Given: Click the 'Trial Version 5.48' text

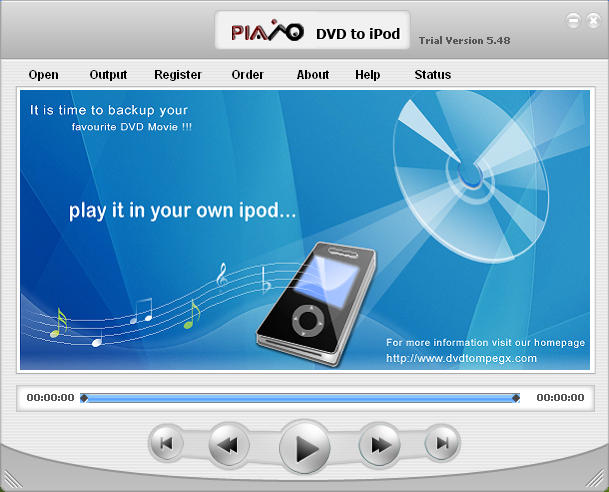Looking at the screenshot, I should 465,40.
